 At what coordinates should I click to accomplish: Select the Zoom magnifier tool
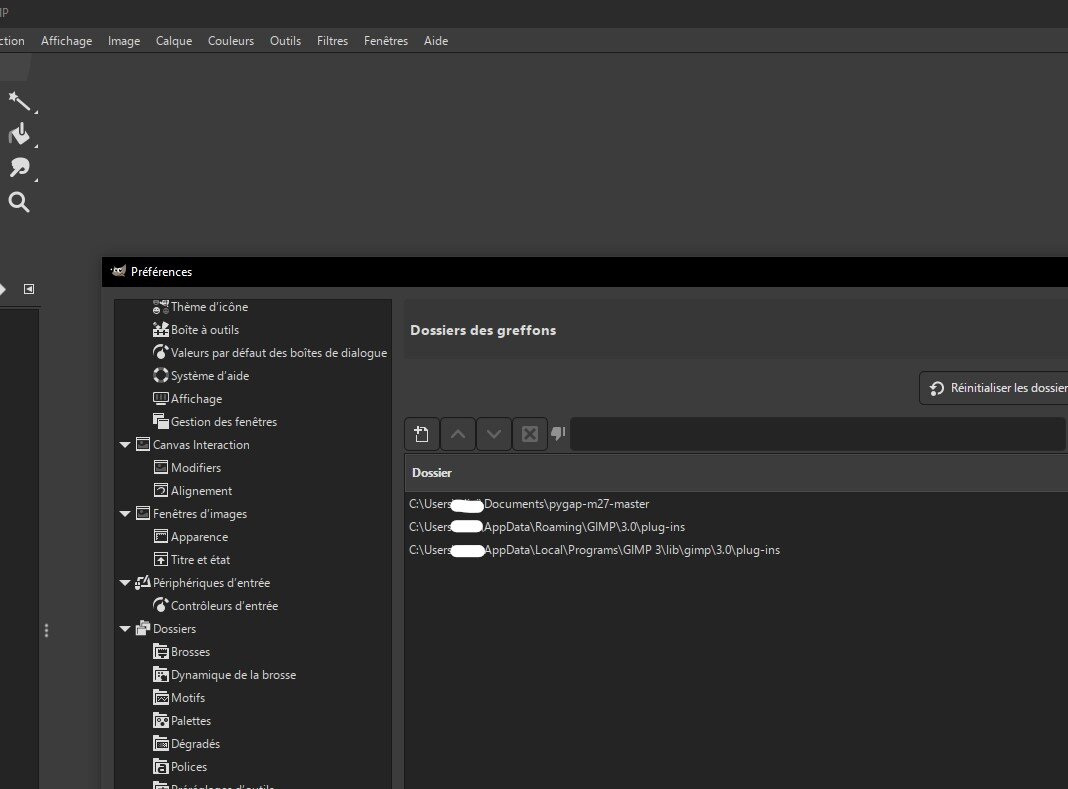coord(19,202)
